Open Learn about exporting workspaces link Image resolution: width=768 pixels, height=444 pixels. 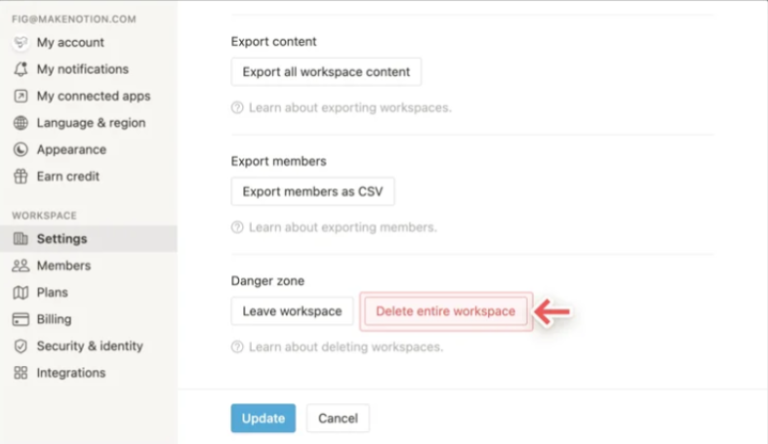(x=349, y=108)
